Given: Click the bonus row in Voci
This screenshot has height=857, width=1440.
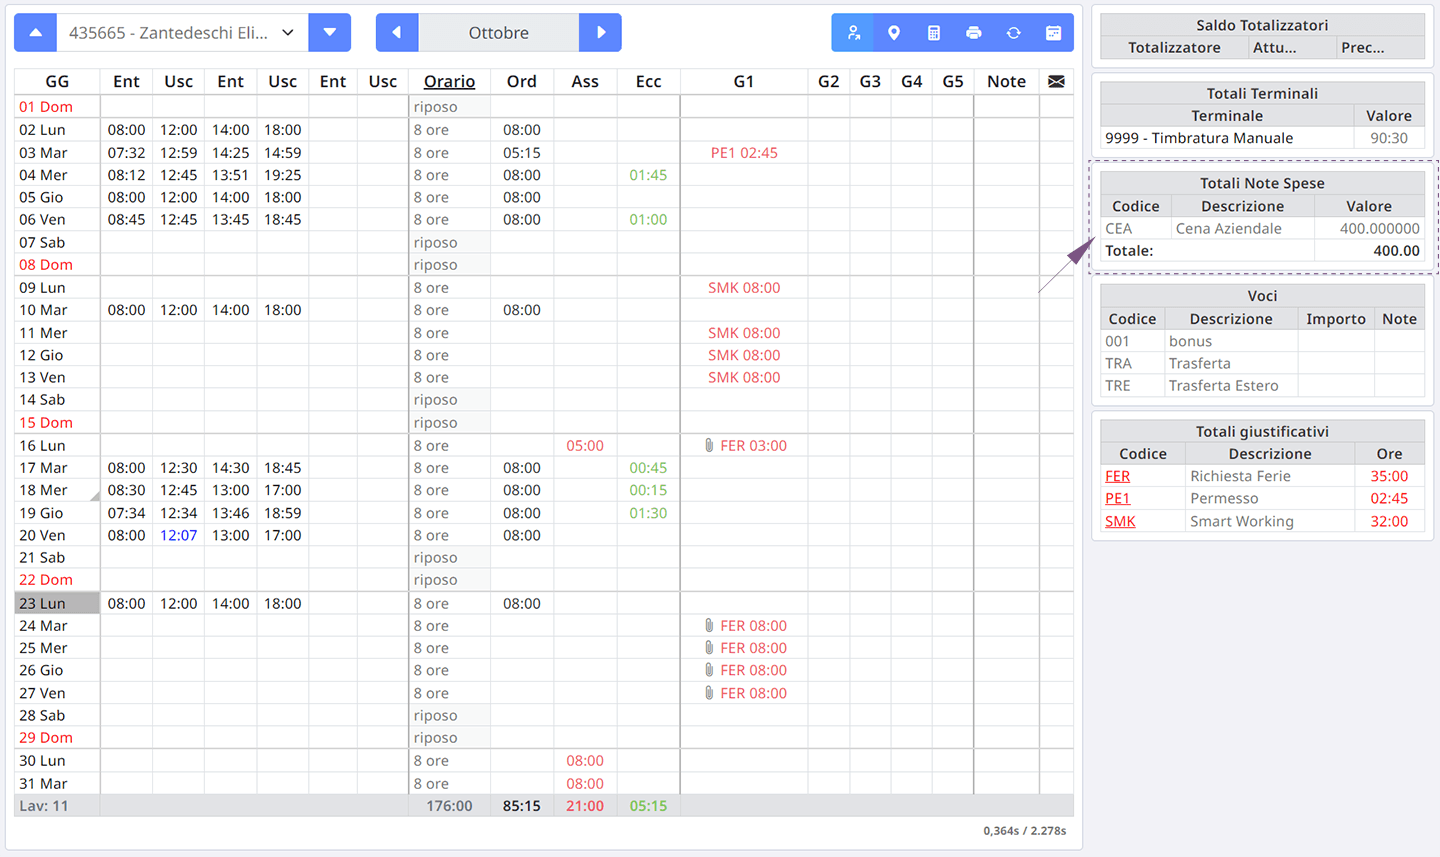Looking at the screenshot, I should (1262, 342).
